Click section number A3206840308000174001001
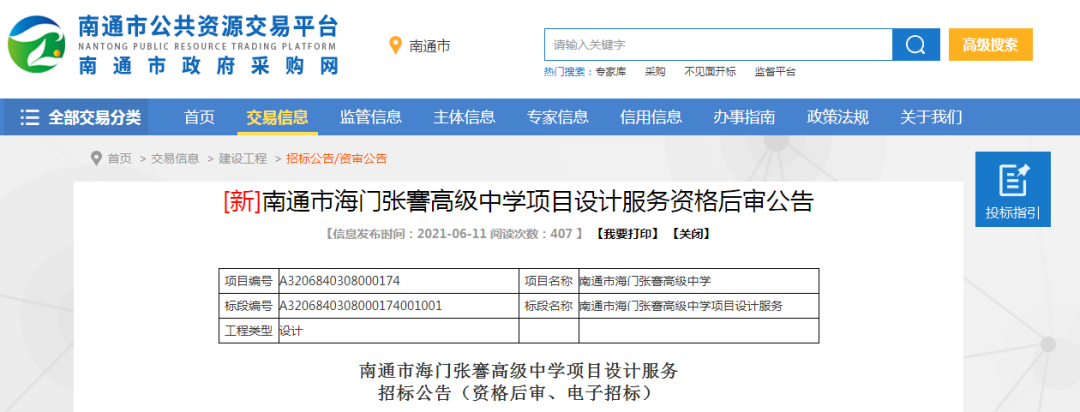The height and width of the screenshot is (412, 1080). (x=360, y=306)
